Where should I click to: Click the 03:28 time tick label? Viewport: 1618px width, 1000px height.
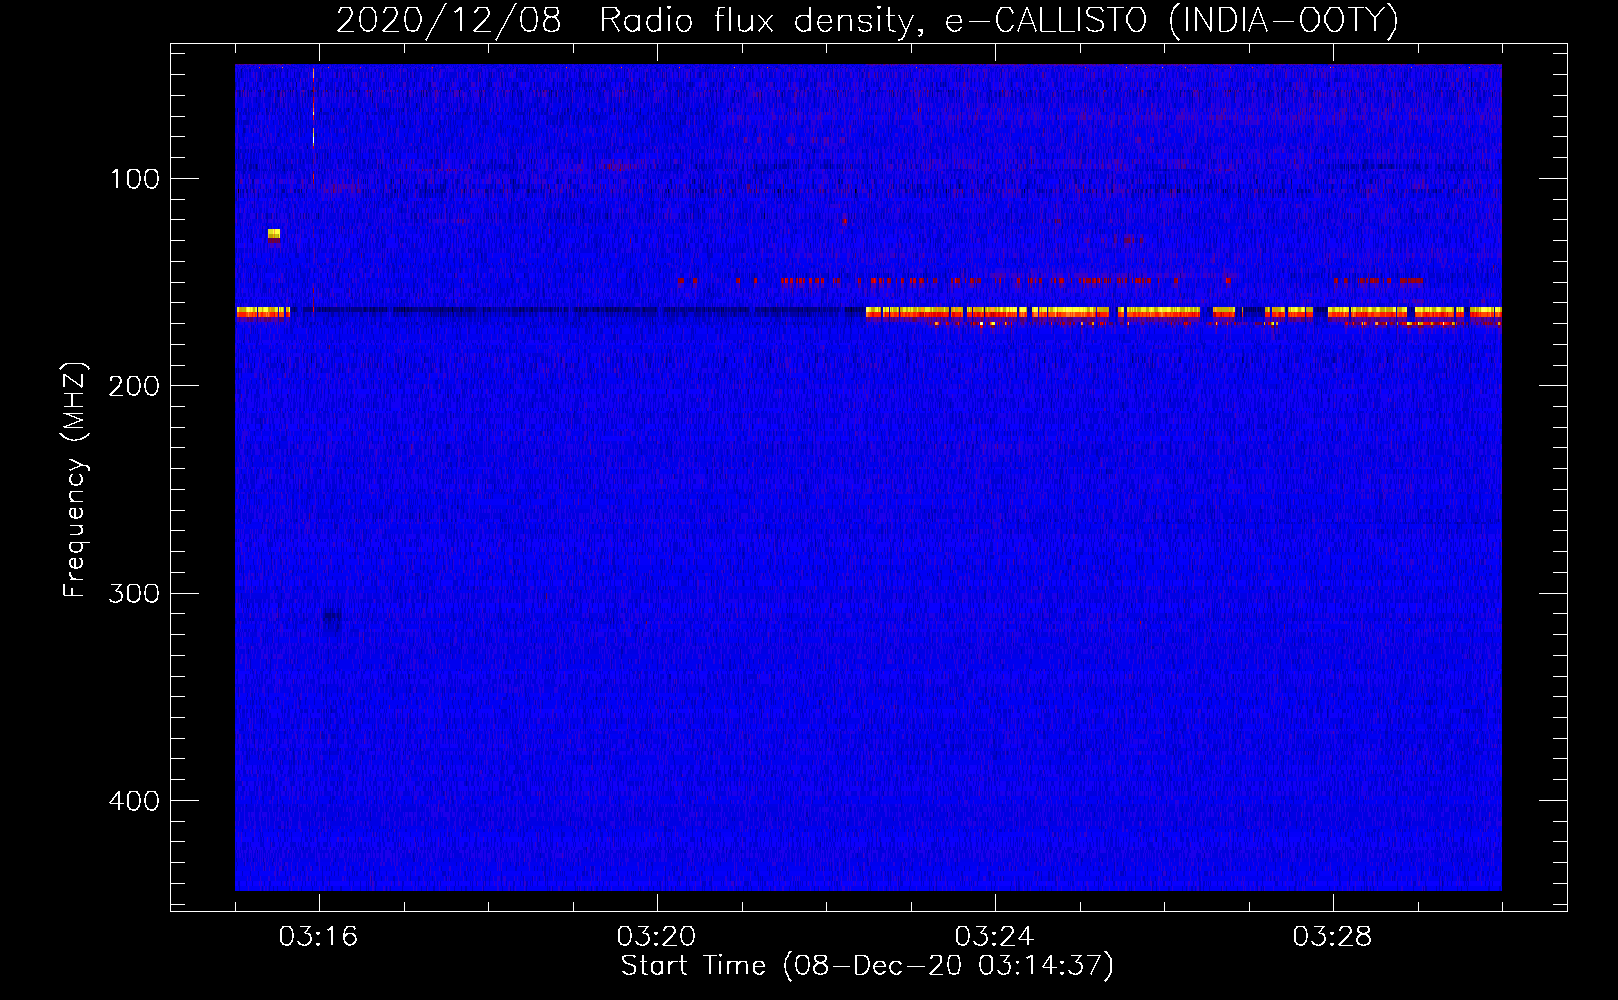(1332, 937)
